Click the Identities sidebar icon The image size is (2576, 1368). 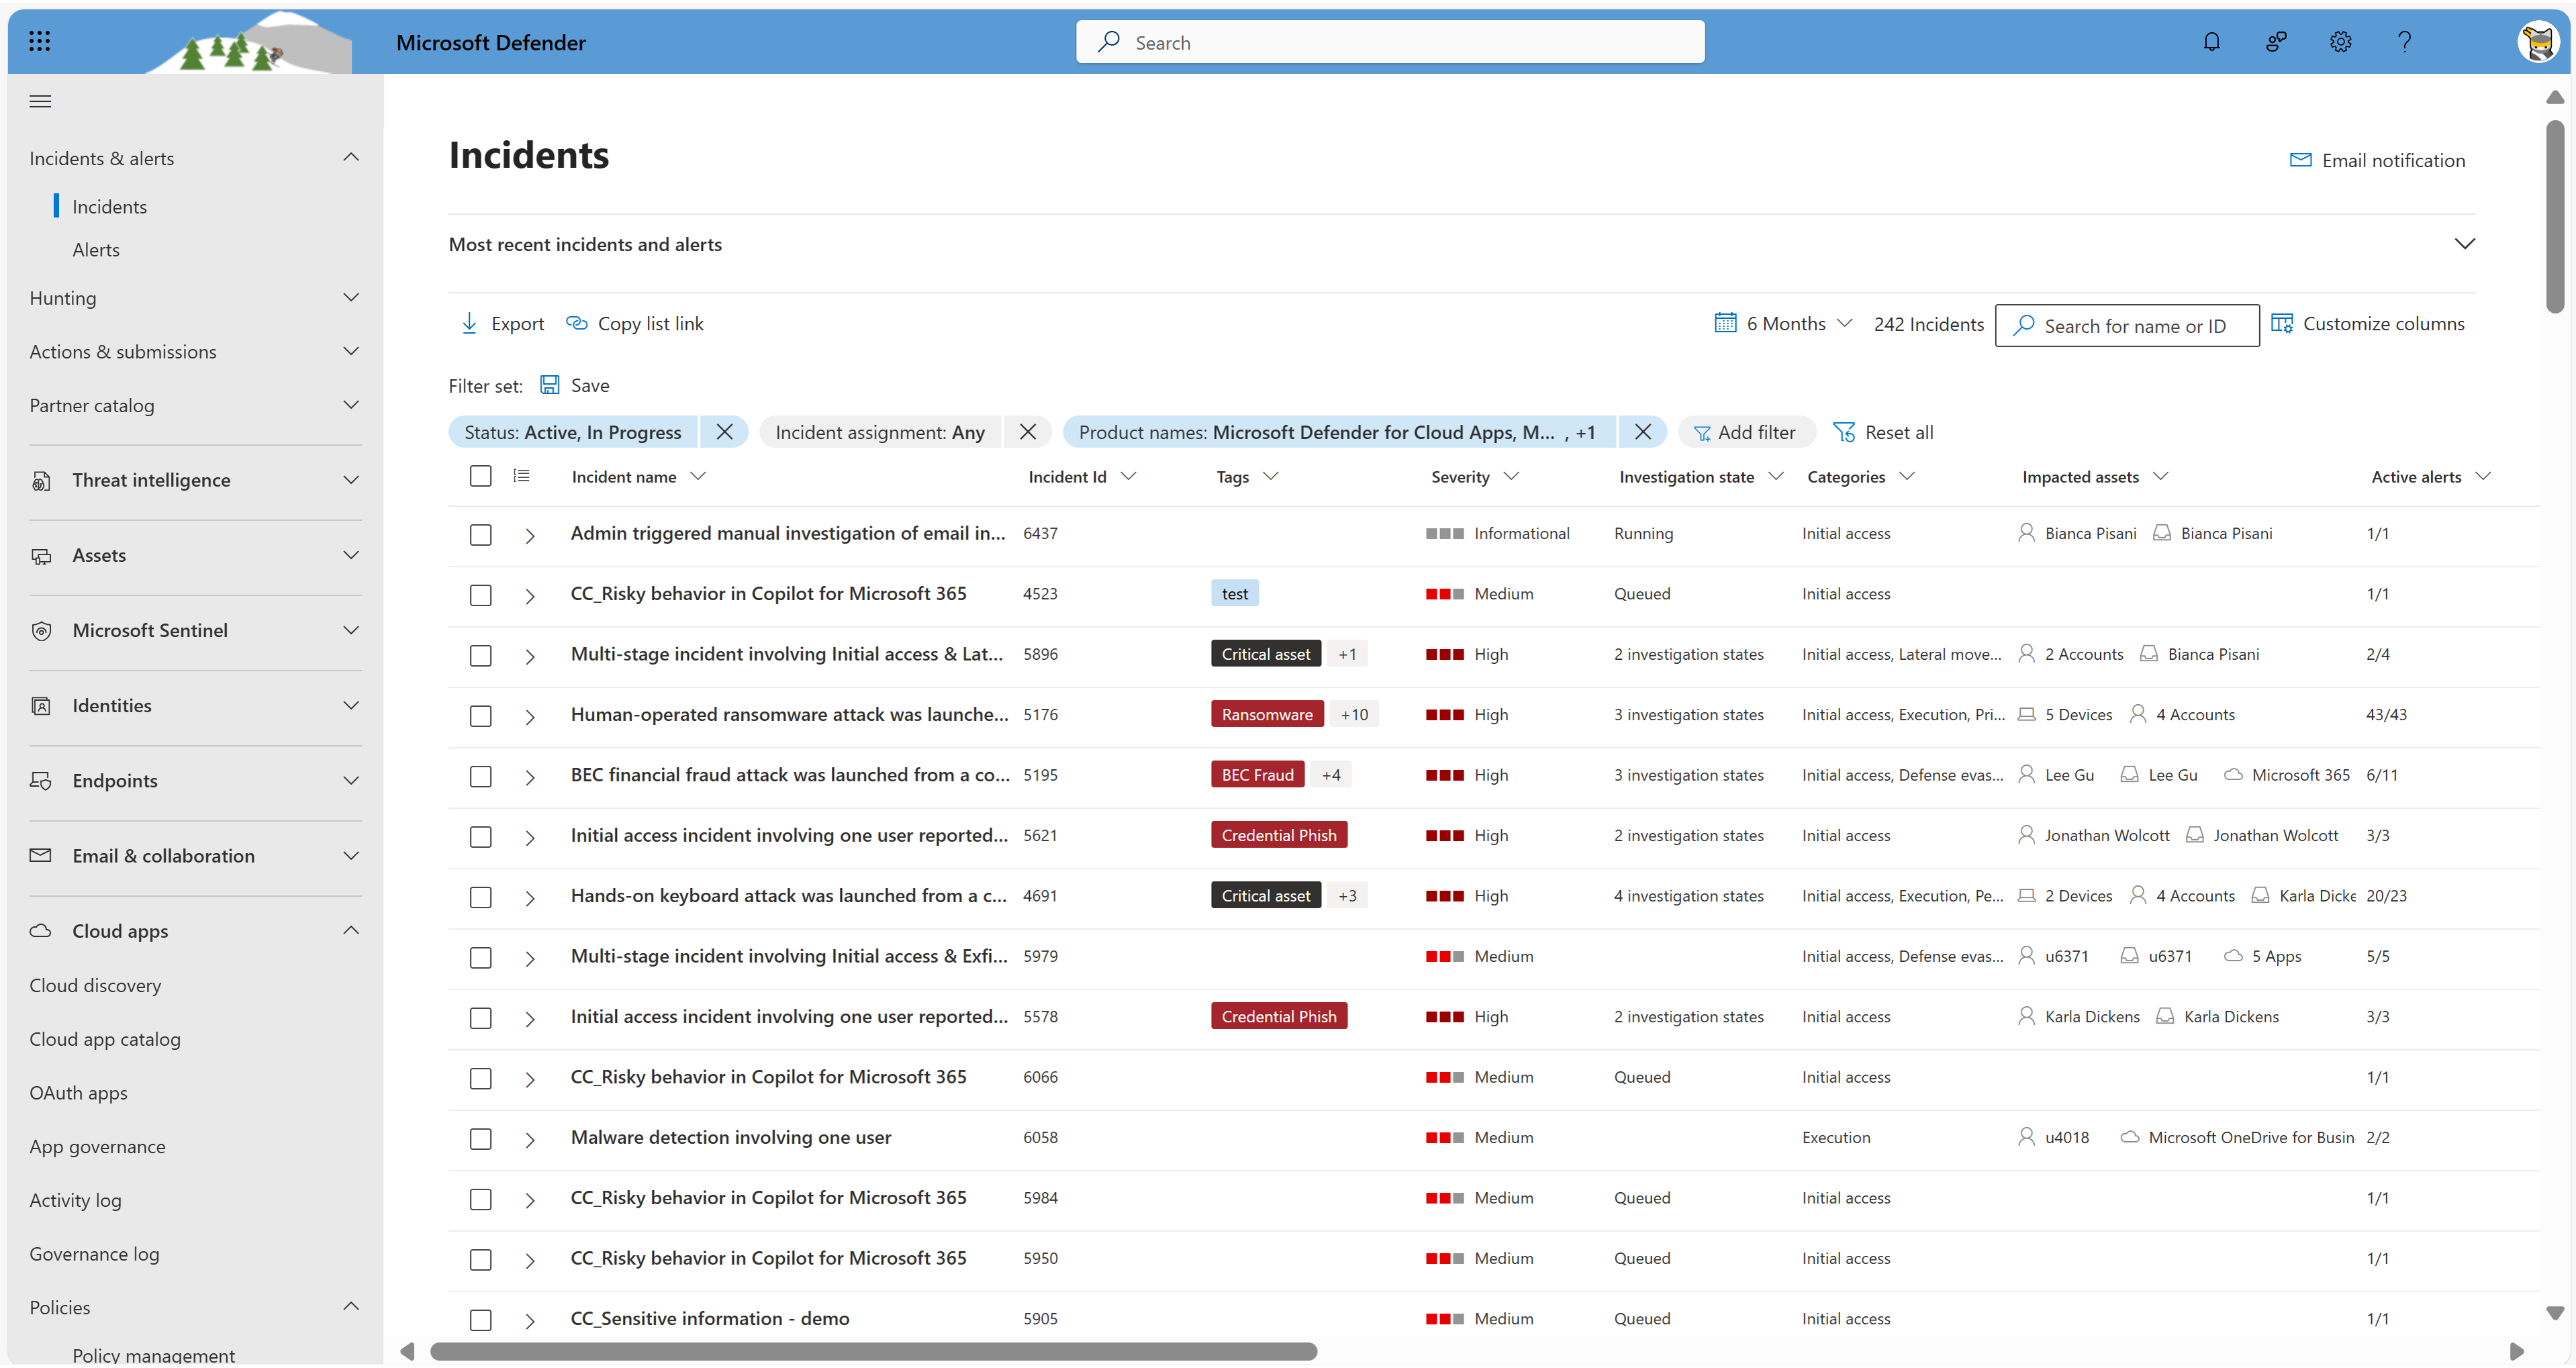click(41, 706)
